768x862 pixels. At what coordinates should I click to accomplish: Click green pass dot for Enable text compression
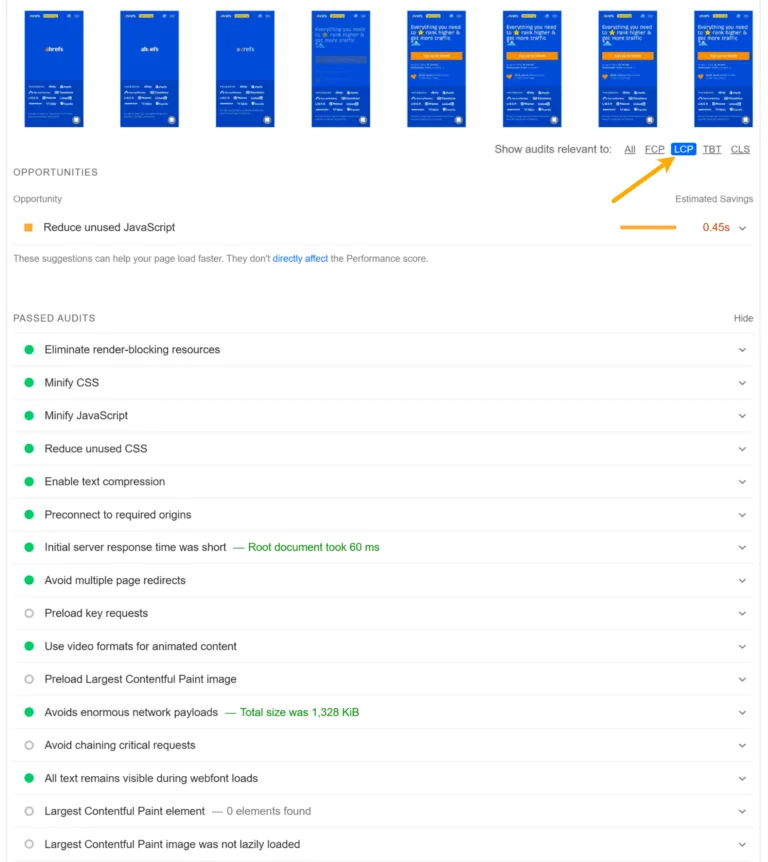(x=29, y=482)
